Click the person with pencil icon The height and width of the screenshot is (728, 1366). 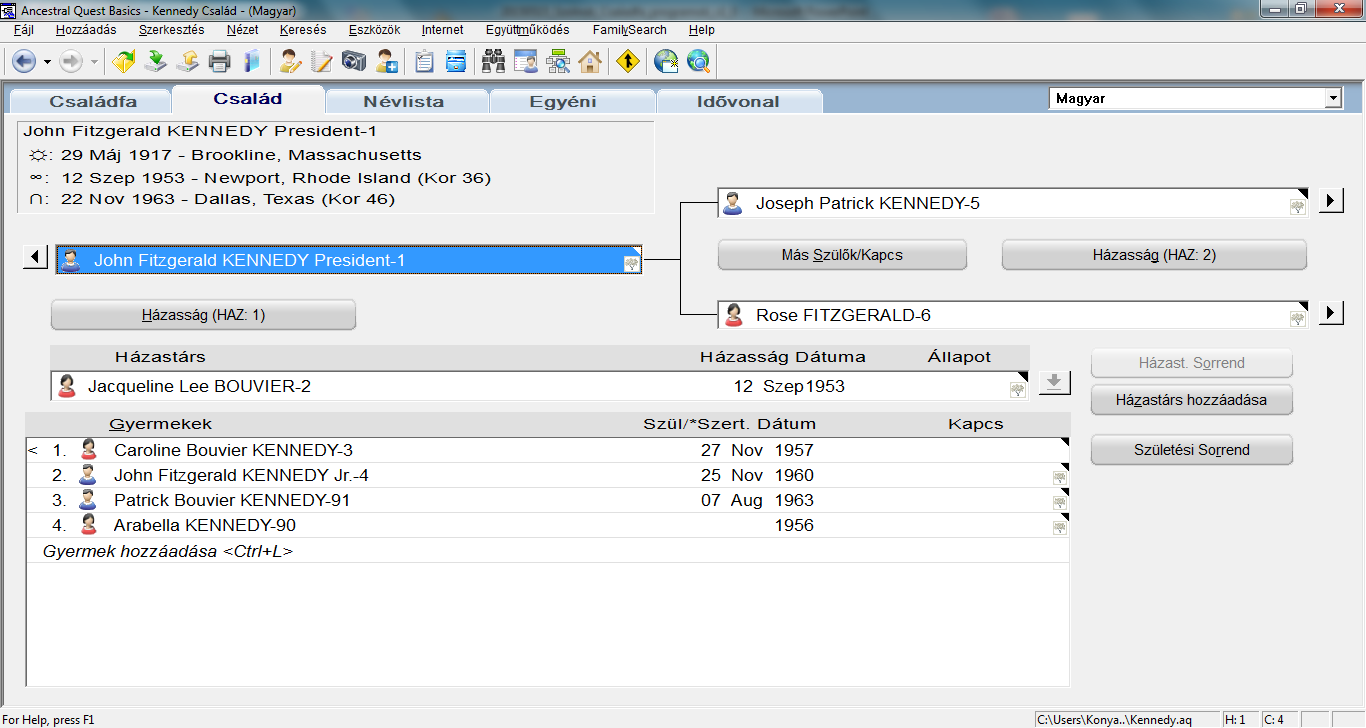coord(290,62)
